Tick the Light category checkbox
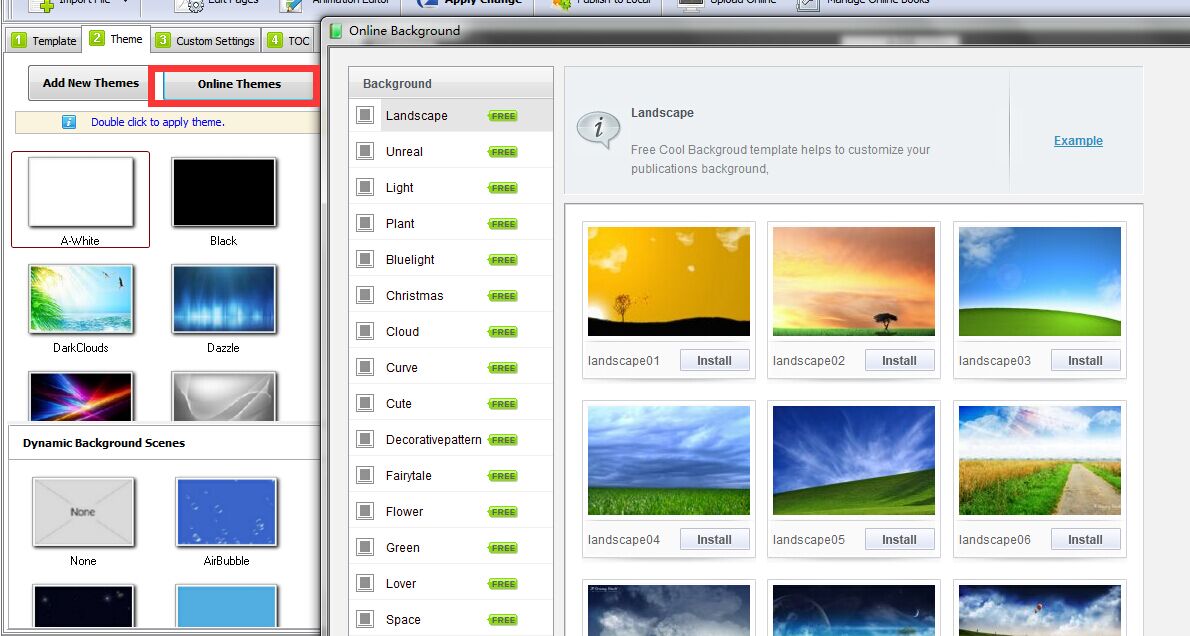1190x636 pixels. point(365,187)
